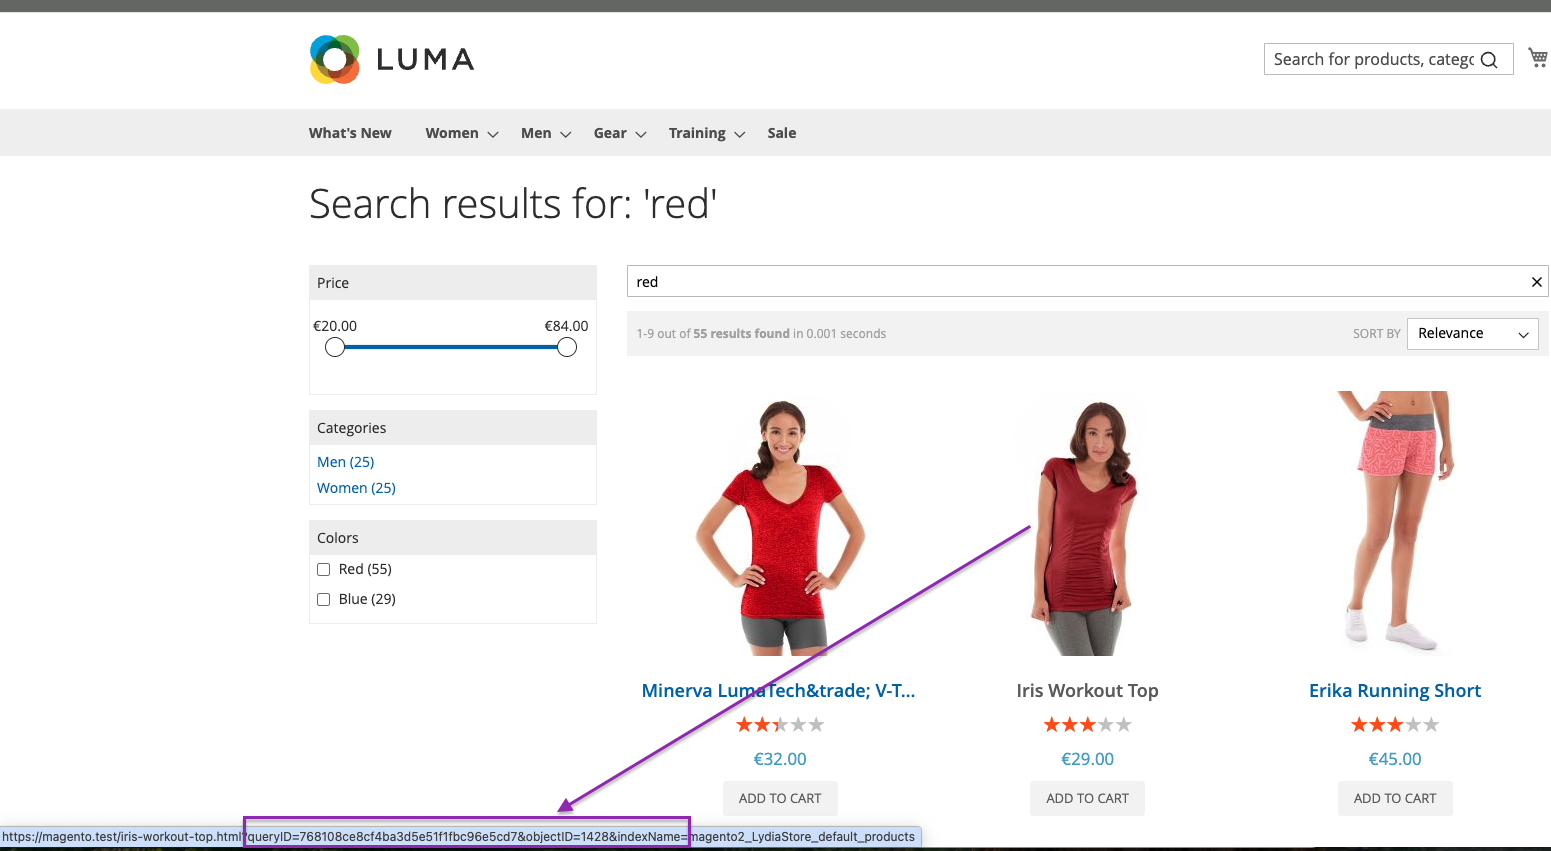Screen dimensions: 1551x851
Task: Go to What's New menu item
Action: [350, 133]
